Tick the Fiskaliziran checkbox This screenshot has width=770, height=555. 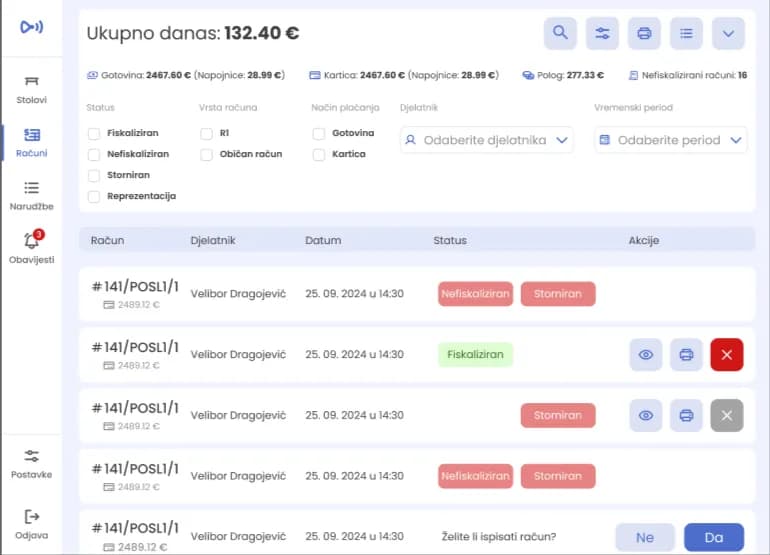94,133
